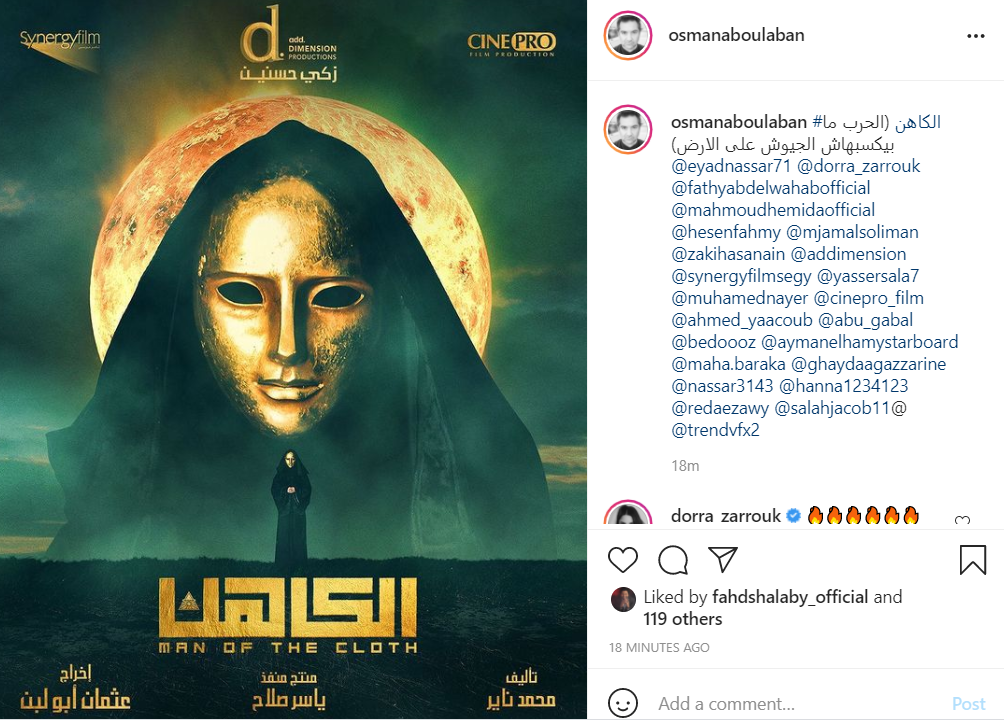
Task: Open comments via the speech bubble icon
Action: click(673, 560)
